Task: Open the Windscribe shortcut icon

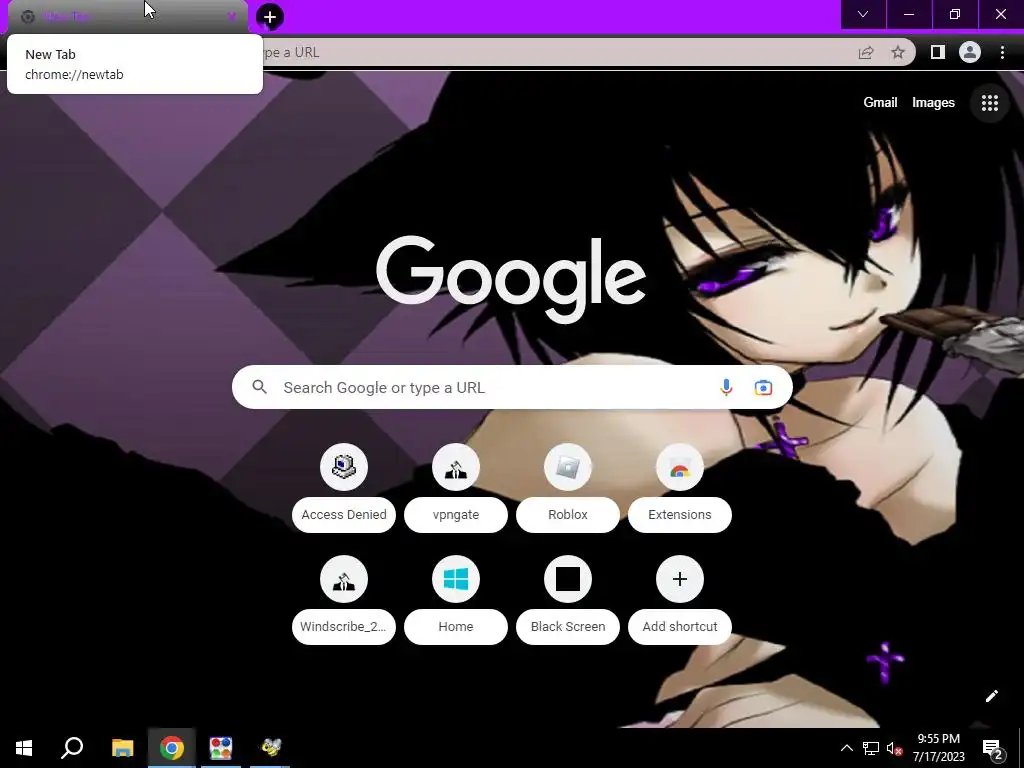Action: point(344,579)
